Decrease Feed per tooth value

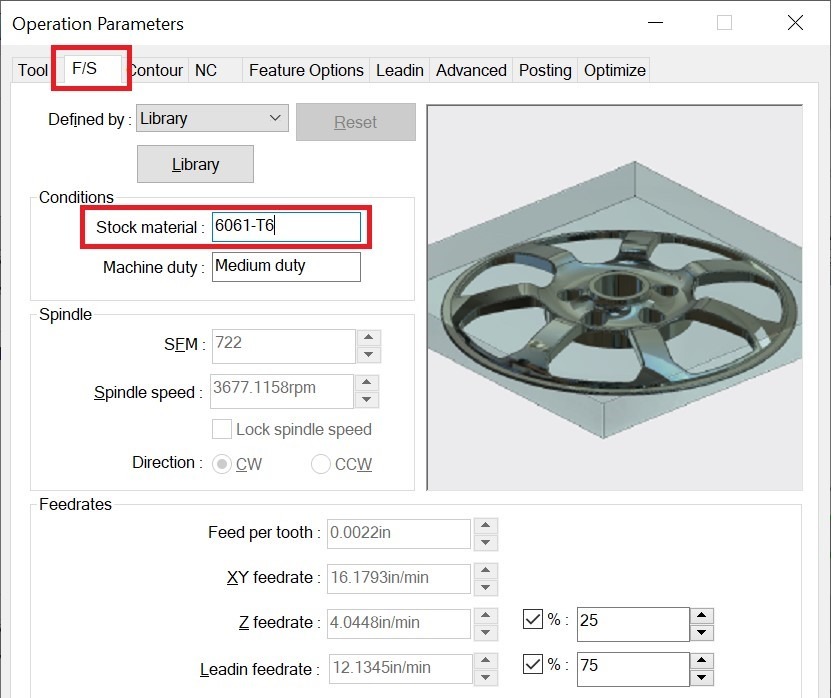click(485, 543)
